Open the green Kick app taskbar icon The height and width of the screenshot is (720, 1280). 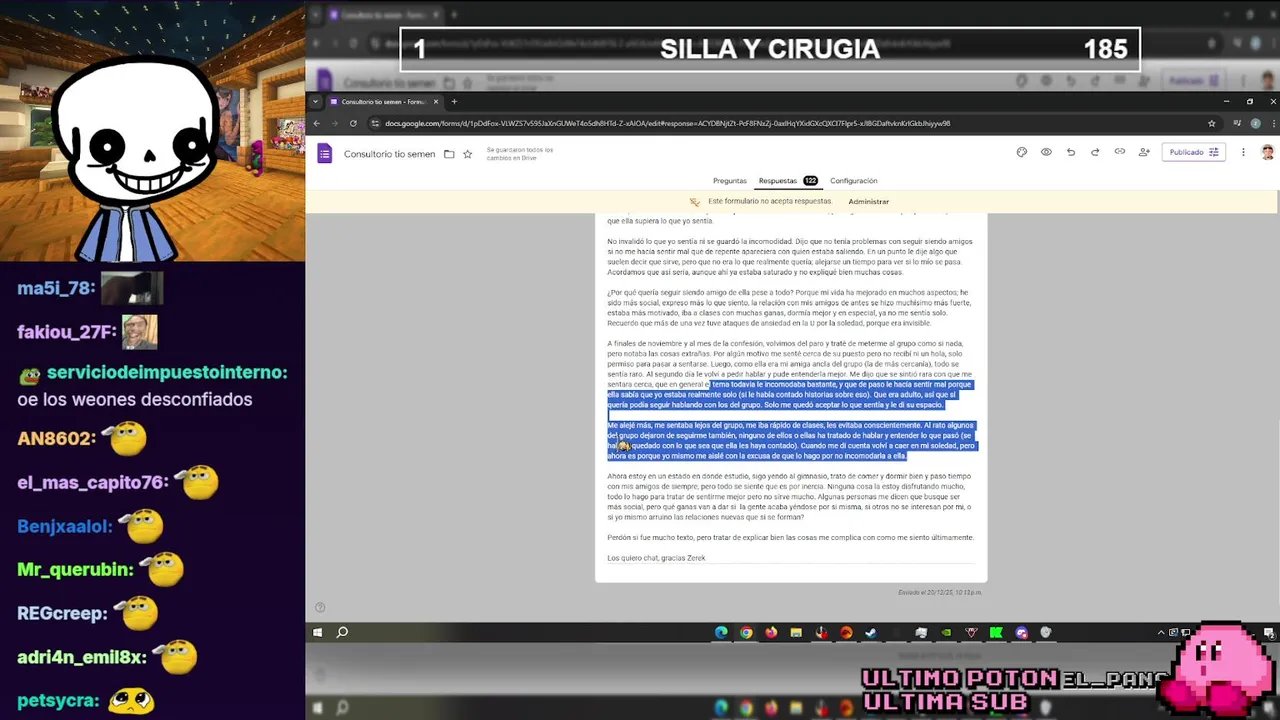(x=996, y=632)
